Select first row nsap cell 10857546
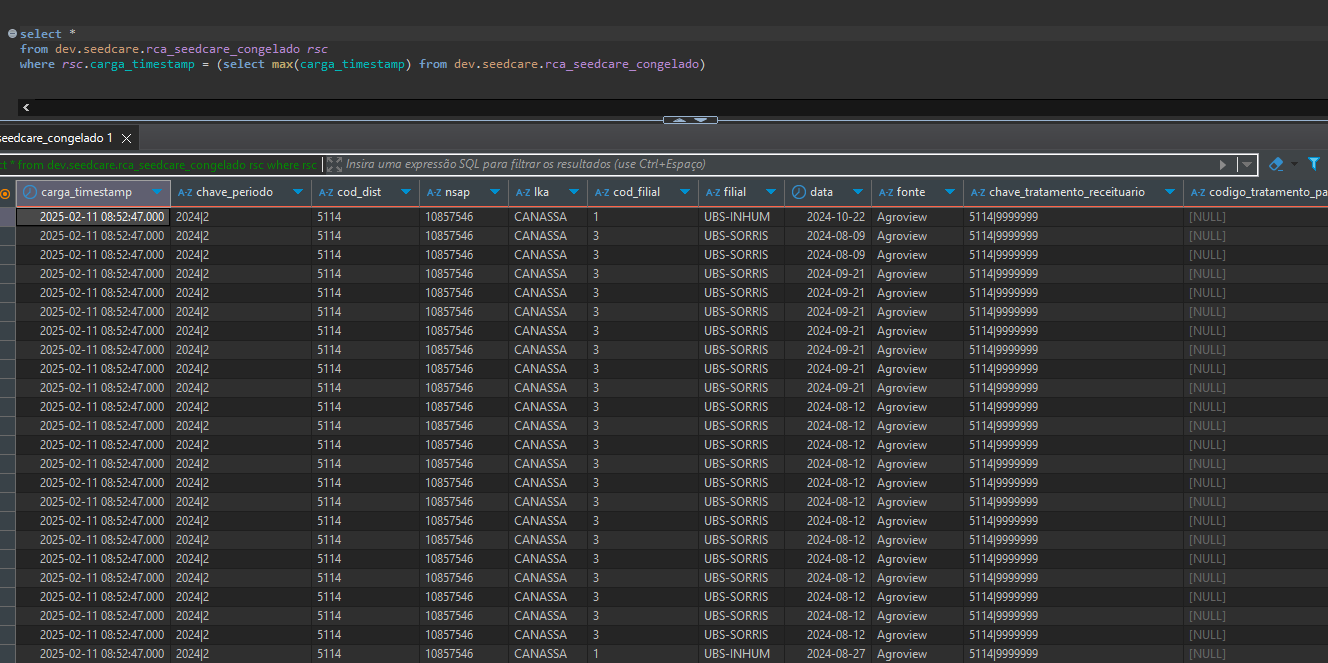The height and width of the screenshot is (663, 1328). (464, 217)
